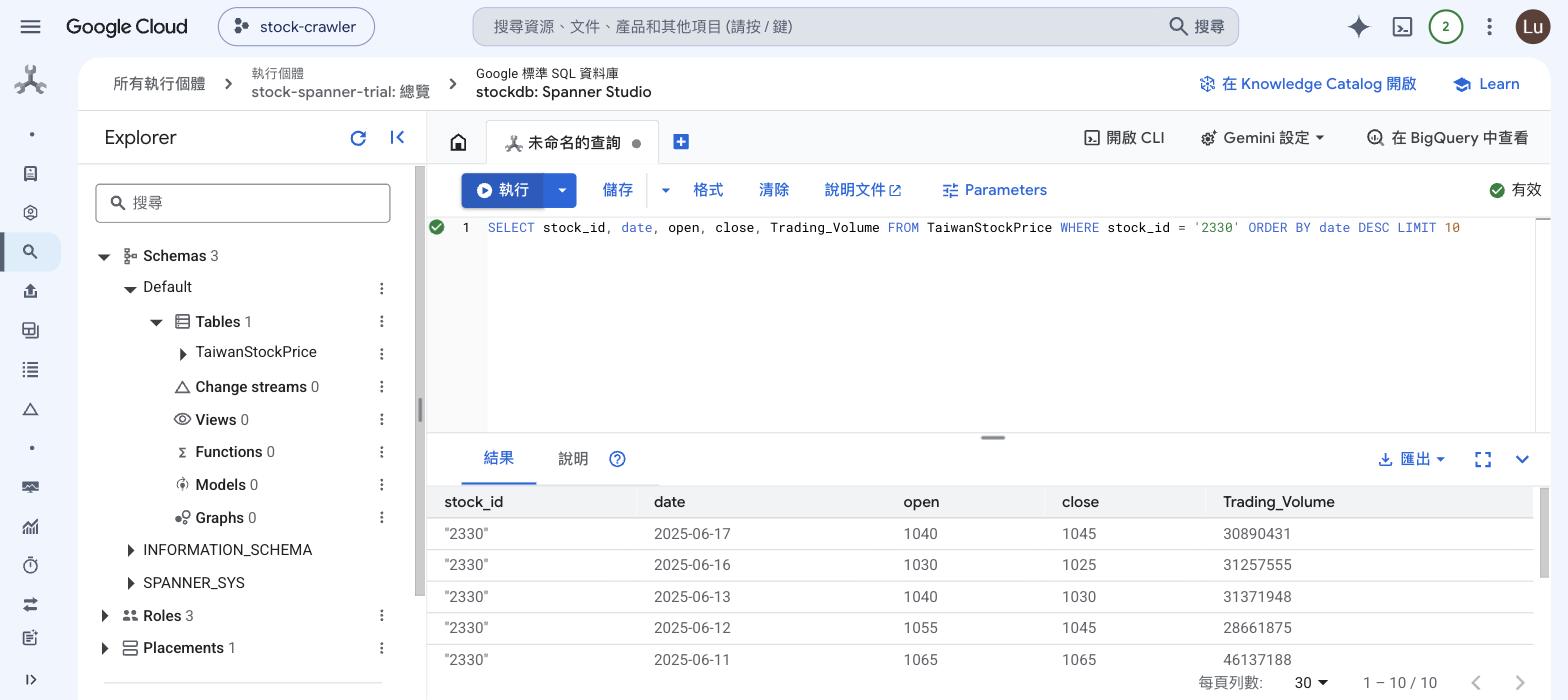This screenshot has width=1568, height=700.
Task: Open the Gemini sparkle assistant icon
Action: click(1358, 27)
